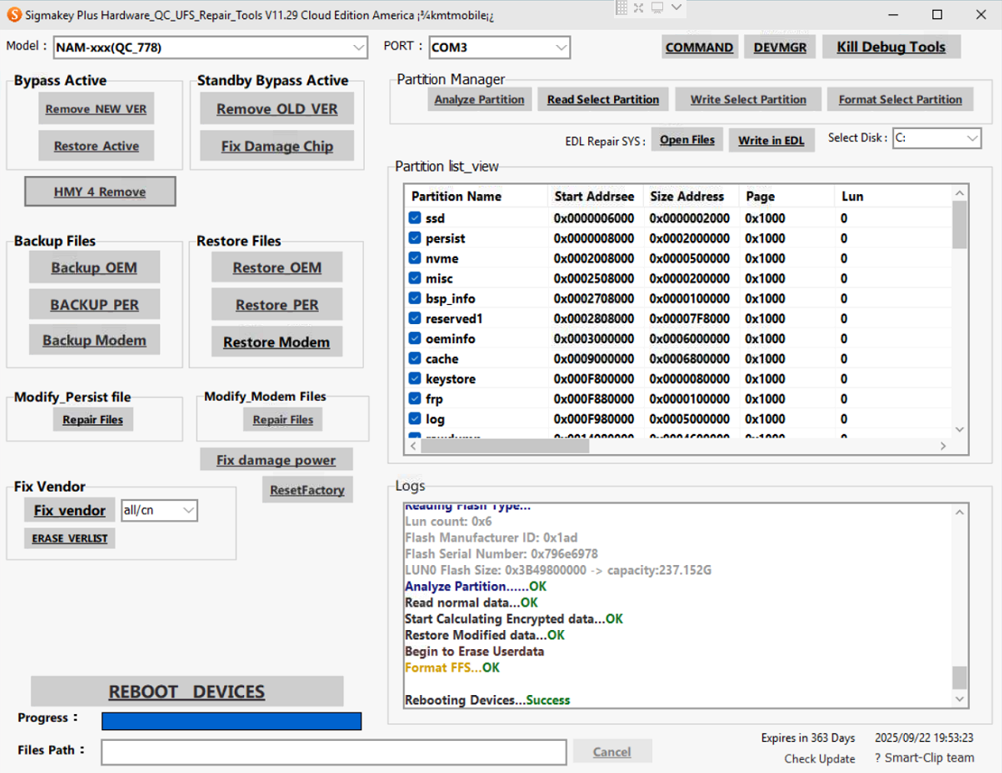Deselect the oeminfo partition checkbox

[x=415, y=339]
